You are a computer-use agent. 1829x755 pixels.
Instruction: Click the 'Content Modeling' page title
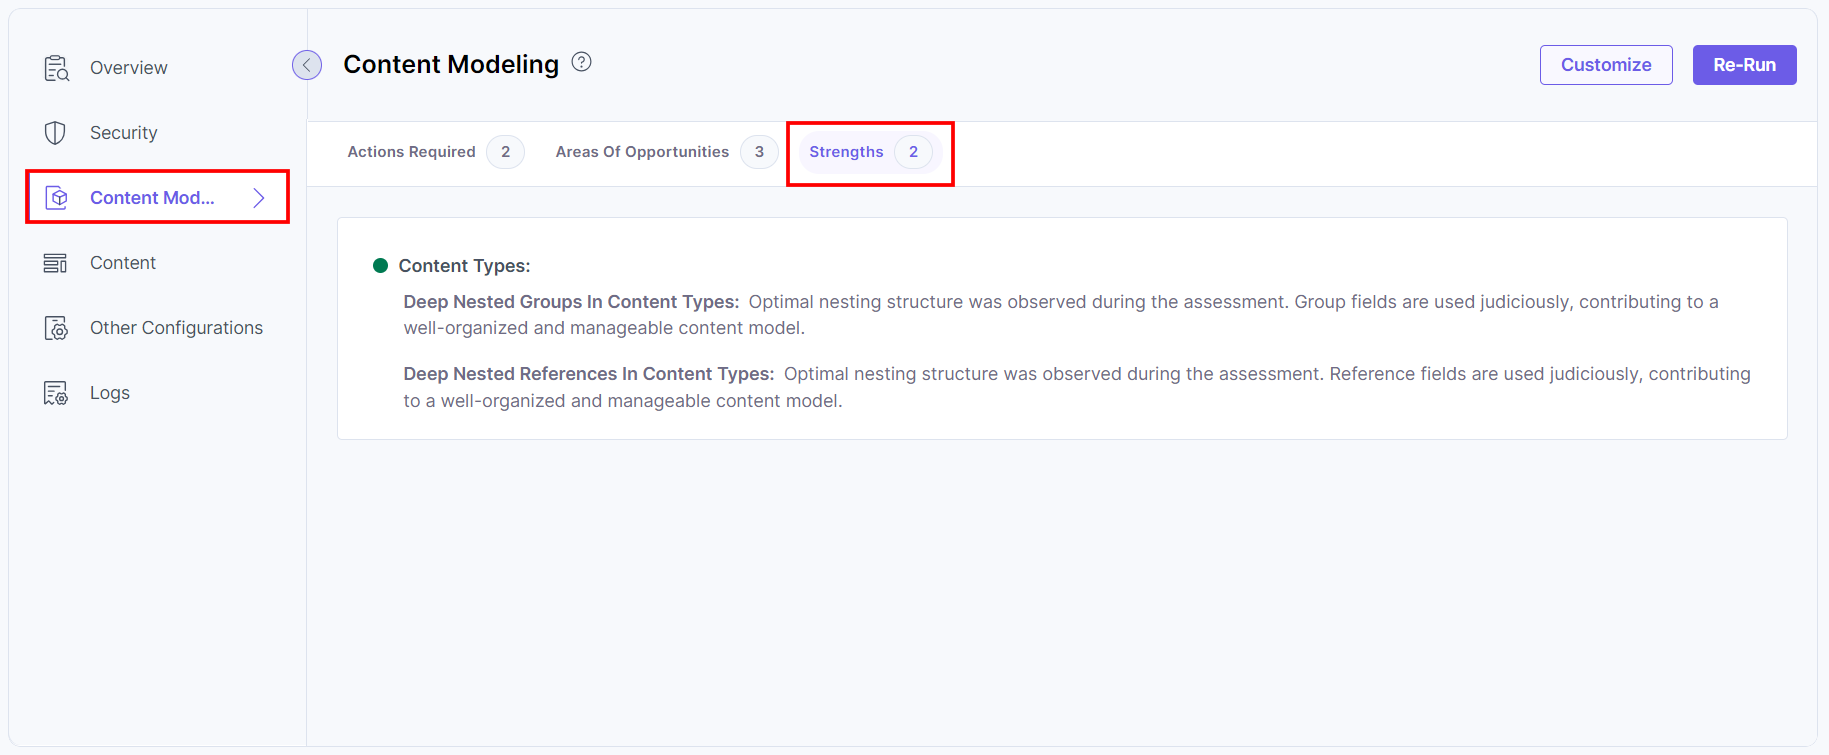pos(451,64)
